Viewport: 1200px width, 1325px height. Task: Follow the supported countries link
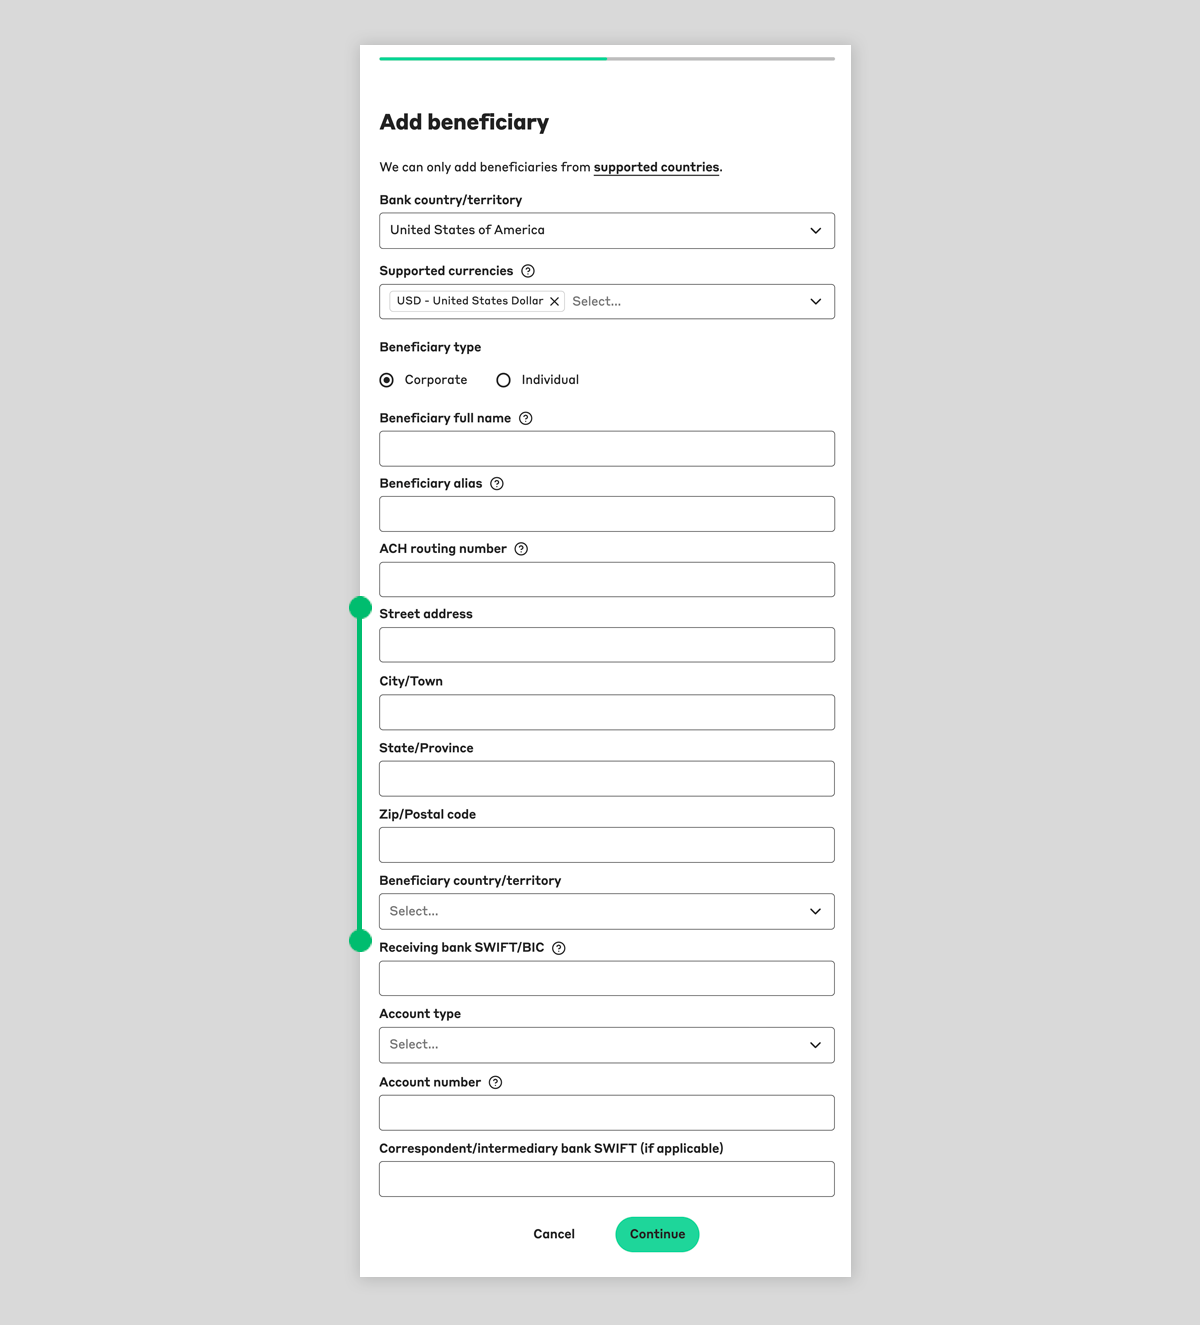656,167
